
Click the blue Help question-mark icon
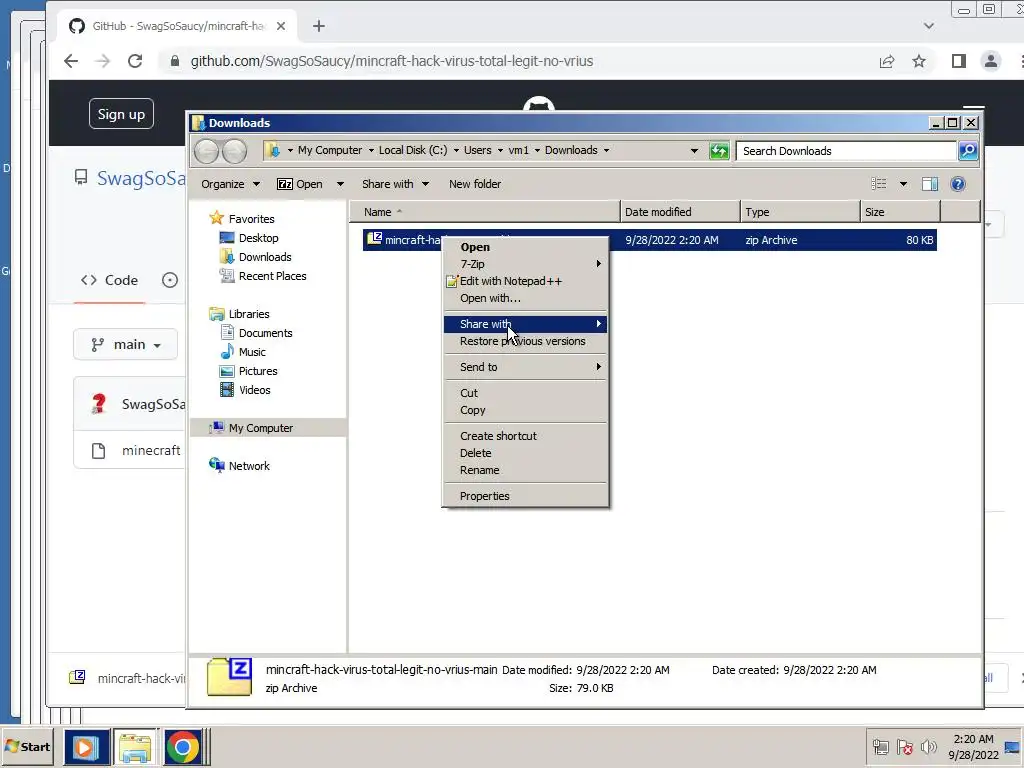(958, 184)
